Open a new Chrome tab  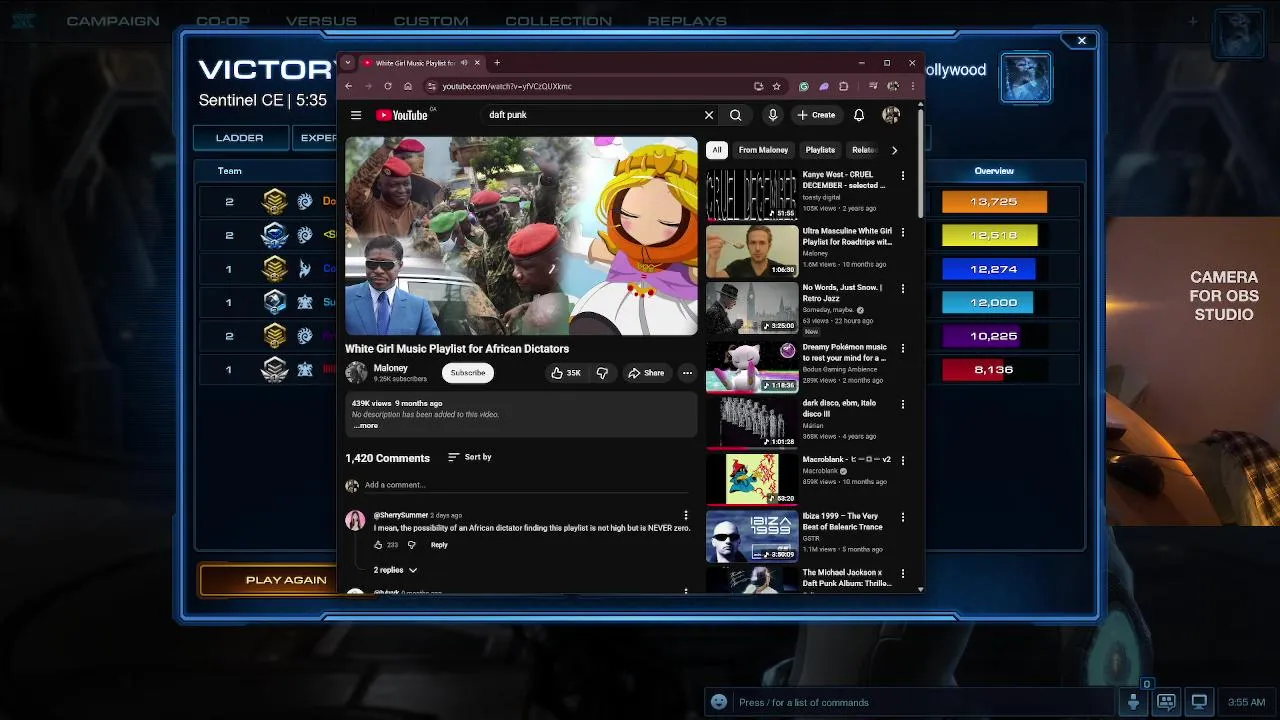497,63
